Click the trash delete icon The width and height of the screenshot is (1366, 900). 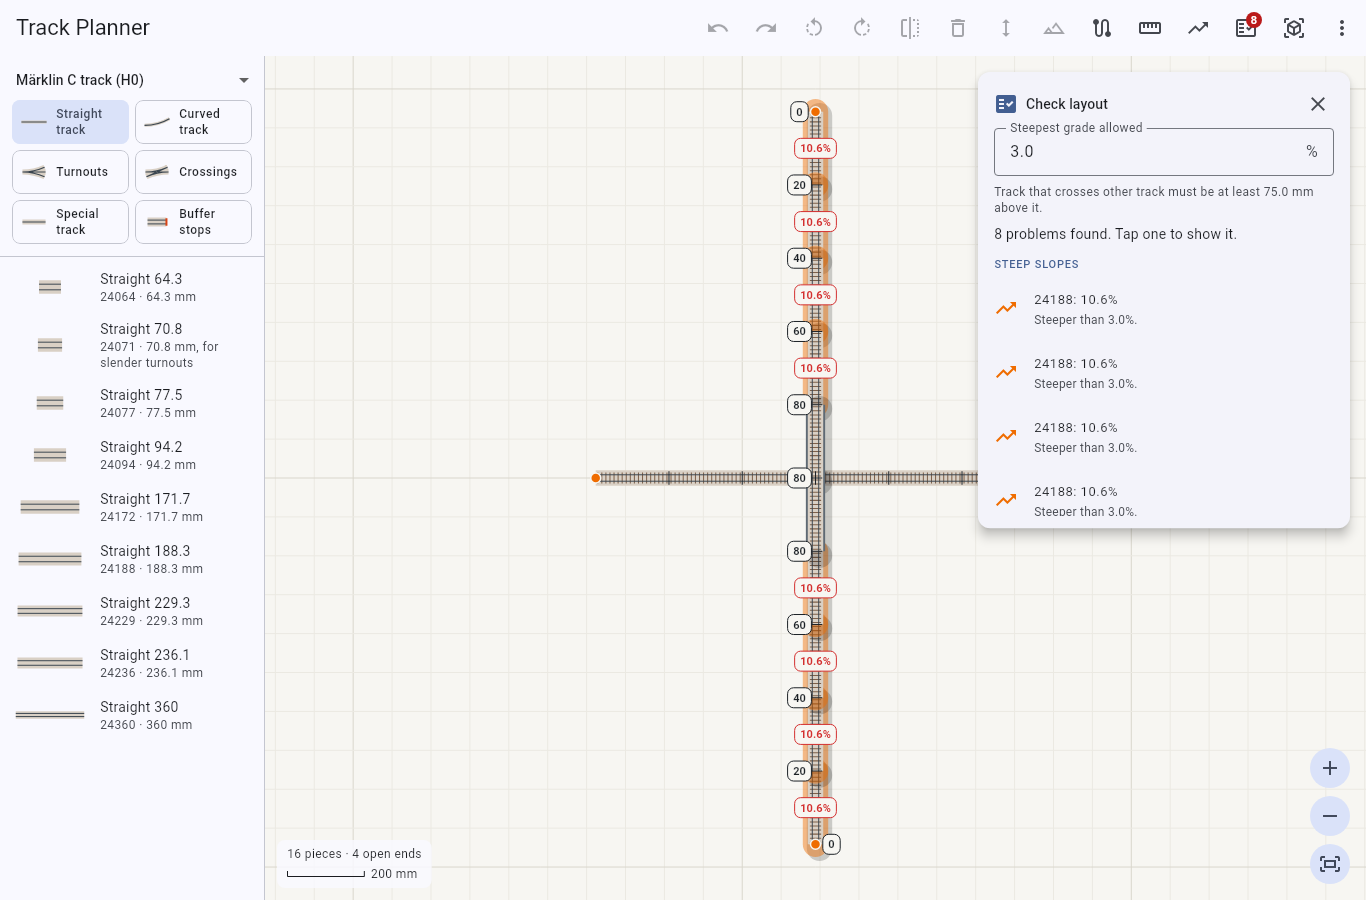click(x=958, y=28)
